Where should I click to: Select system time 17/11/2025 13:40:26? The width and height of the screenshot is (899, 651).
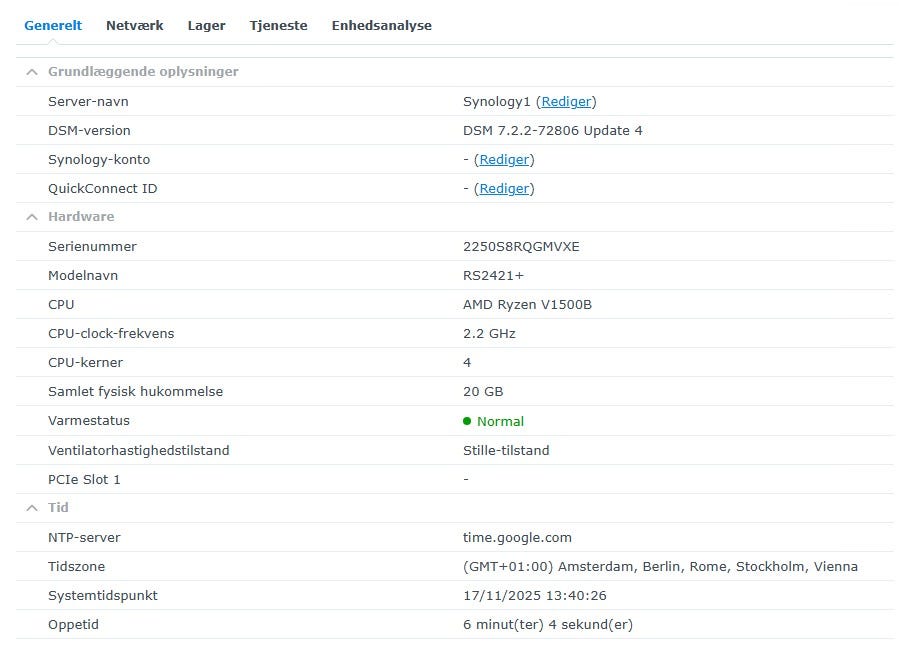point(534,596)
